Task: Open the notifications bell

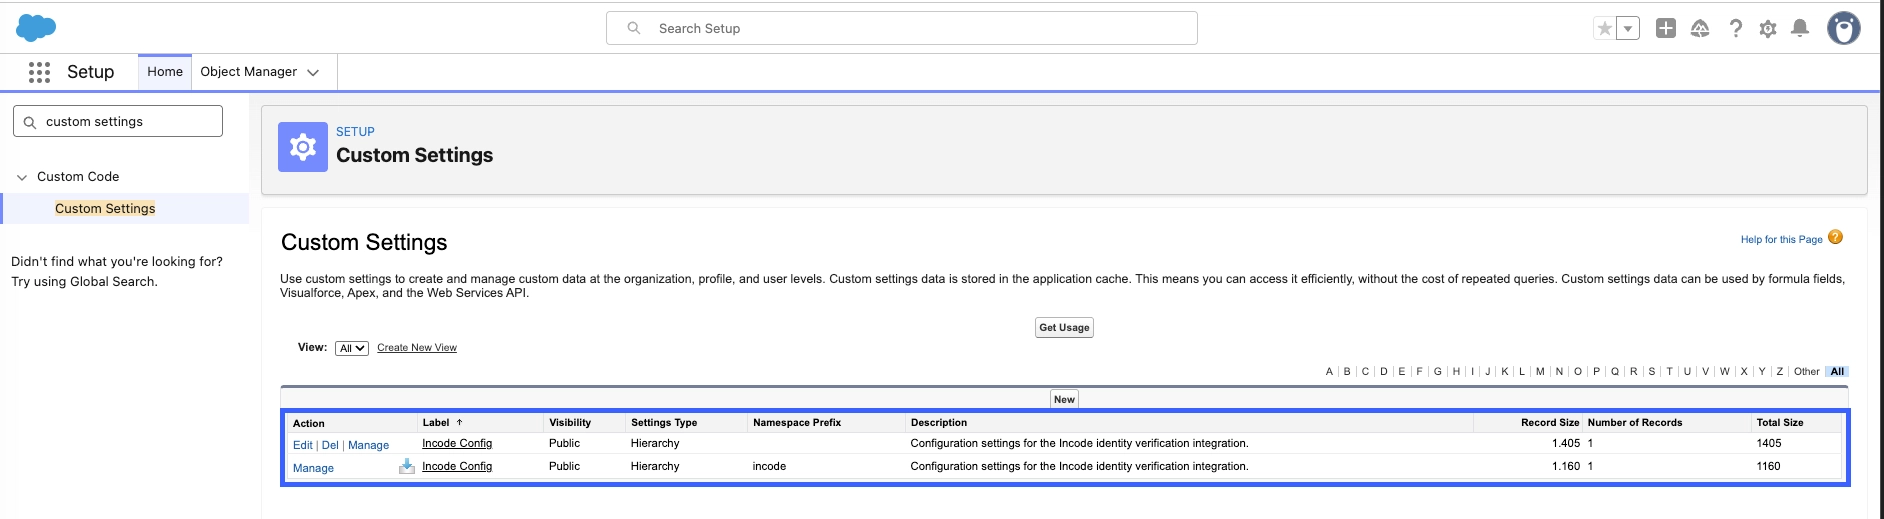Action: tap(1800, 28)
